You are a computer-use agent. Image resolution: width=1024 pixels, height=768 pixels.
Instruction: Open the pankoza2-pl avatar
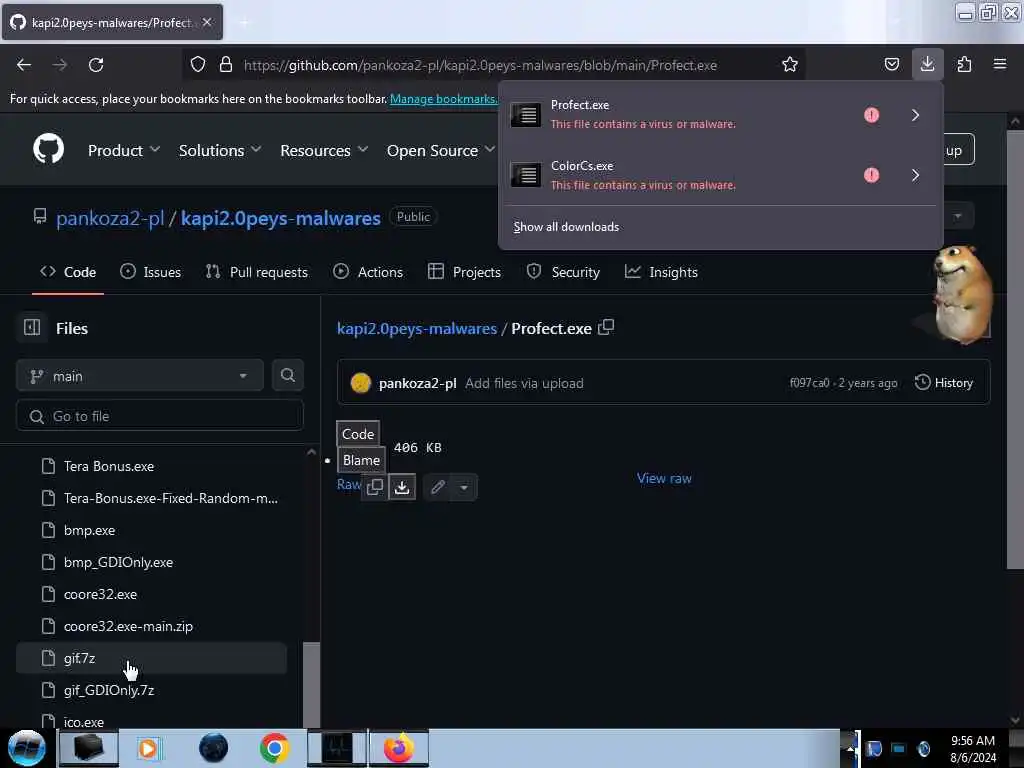(360, 383)
